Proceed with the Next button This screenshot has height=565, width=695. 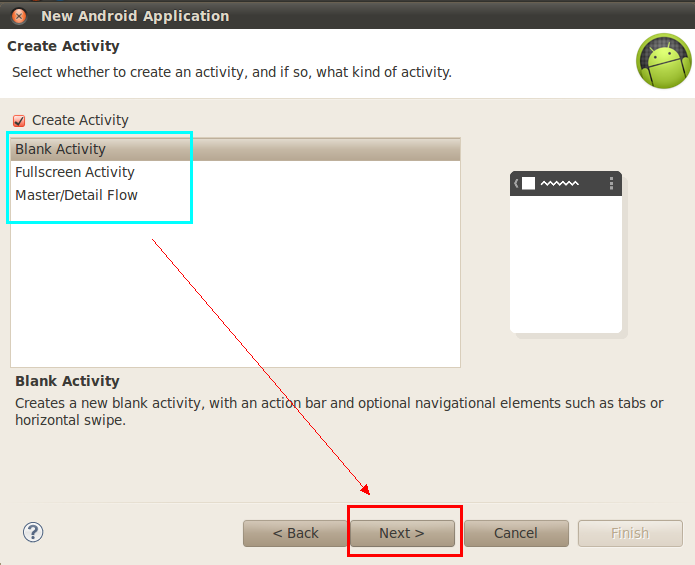tap(402, 533)
